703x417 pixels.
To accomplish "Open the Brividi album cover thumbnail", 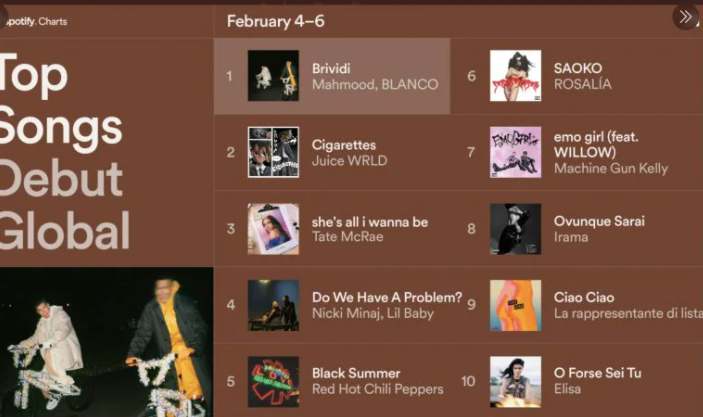I will [273, 76].
